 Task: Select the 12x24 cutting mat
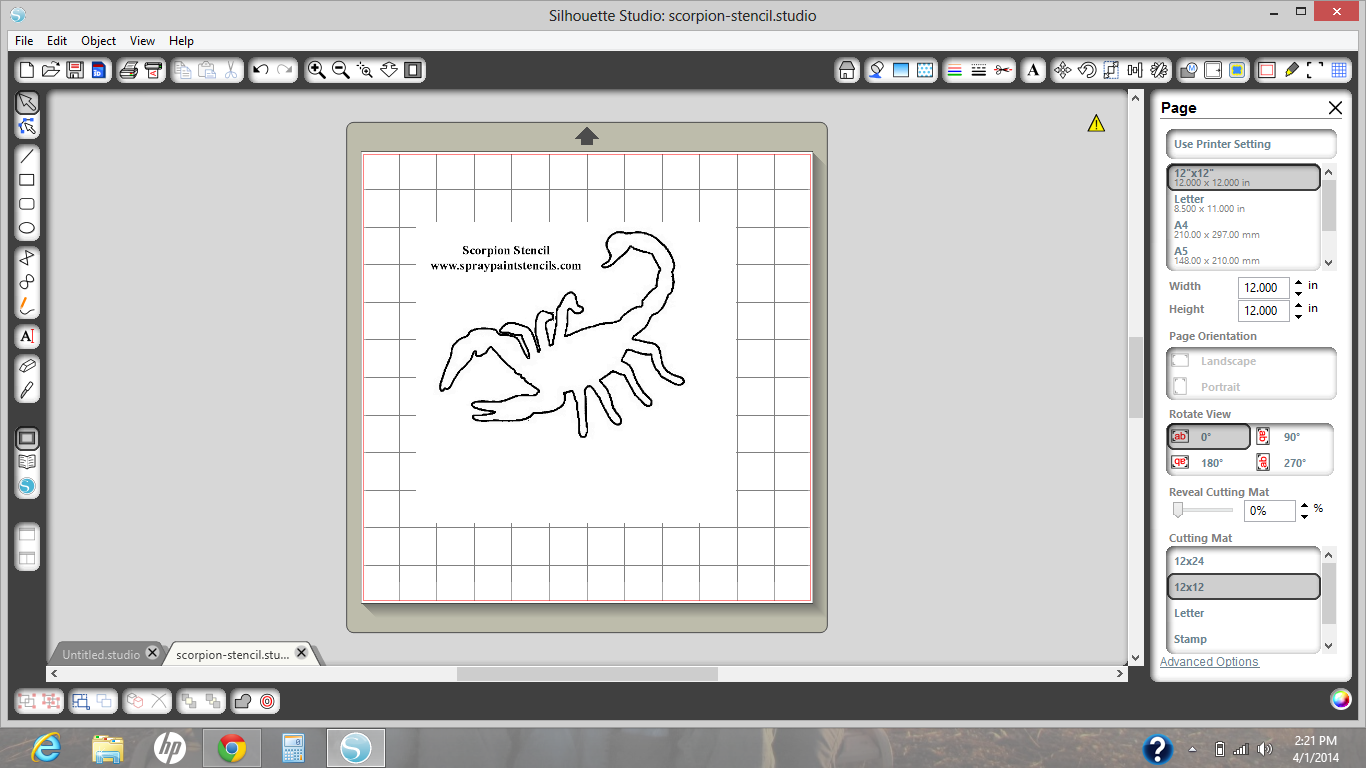pyautogui.click(x=1244, y=561)
